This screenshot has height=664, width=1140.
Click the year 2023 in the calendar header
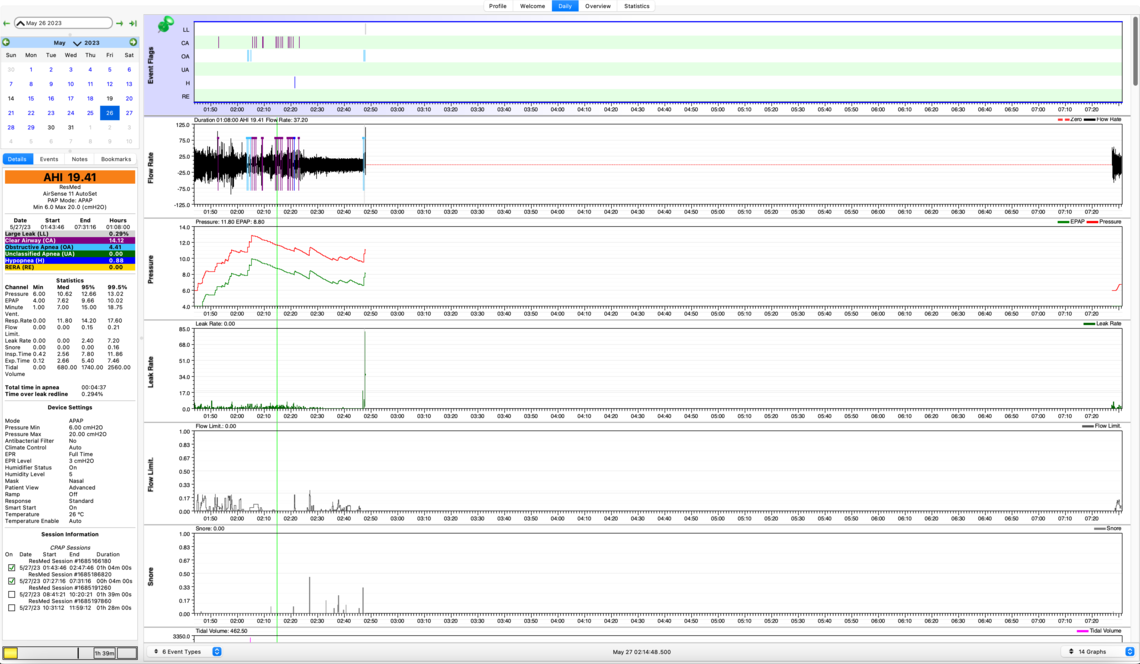(x=92, y=43)
